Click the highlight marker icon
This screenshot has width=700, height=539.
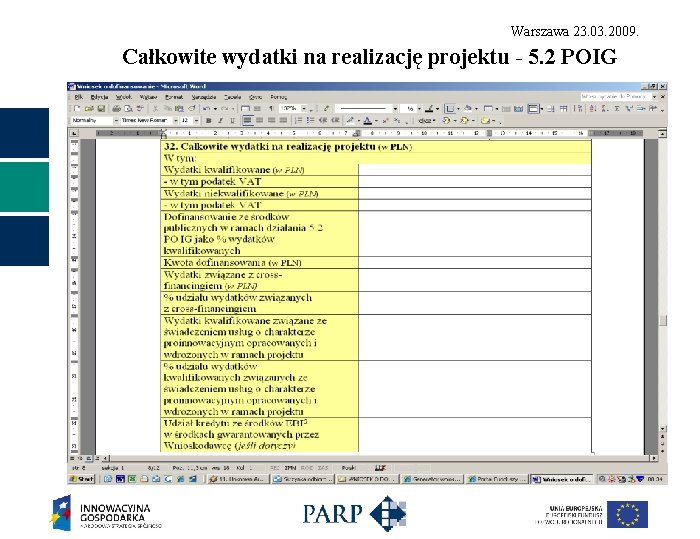tap(350, 120)
